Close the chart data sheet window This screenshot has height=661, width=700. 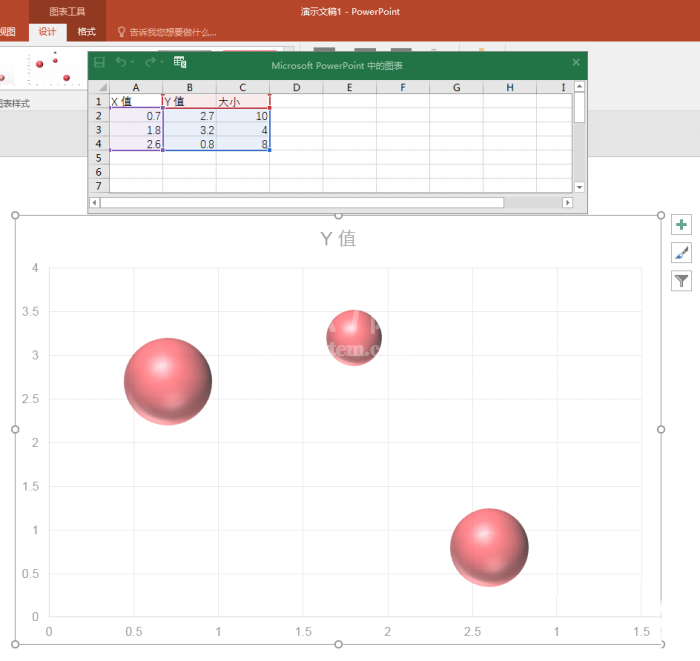(576, 62)
